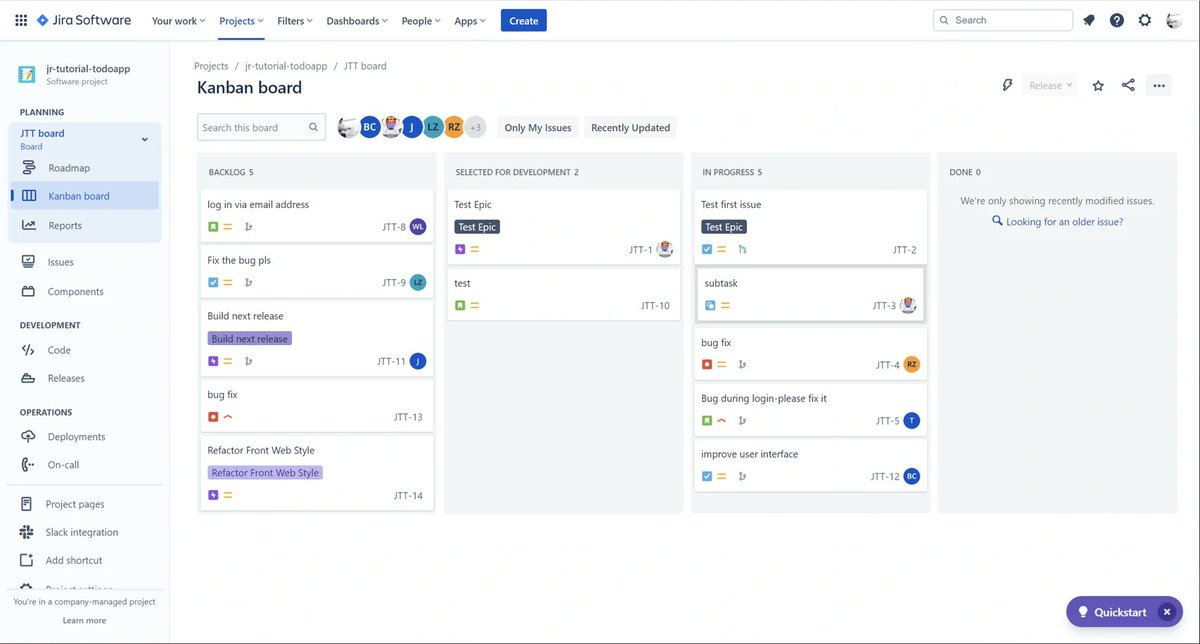Screen dimensions: 1200x644
Task: Star this Kanban board
Action: pyautogui.click(x=1098, y=85)
